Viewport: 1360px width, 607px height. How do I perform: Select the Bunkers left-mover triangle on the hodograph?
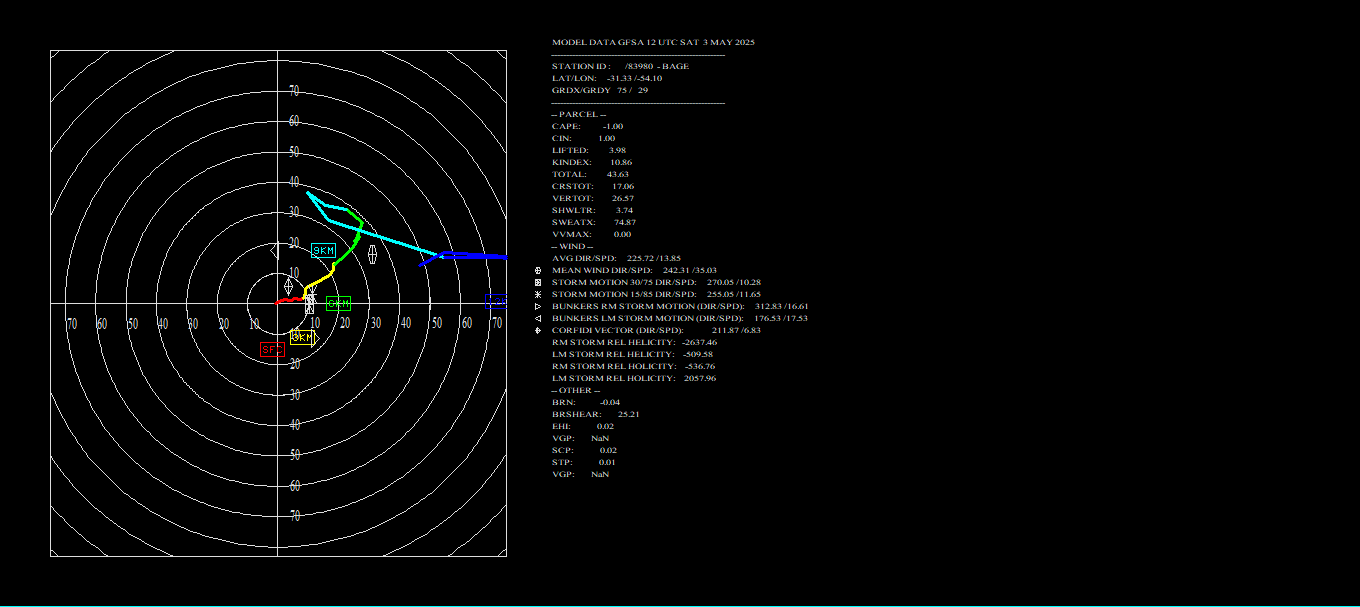pyautogui.click(x=276, y=249)
